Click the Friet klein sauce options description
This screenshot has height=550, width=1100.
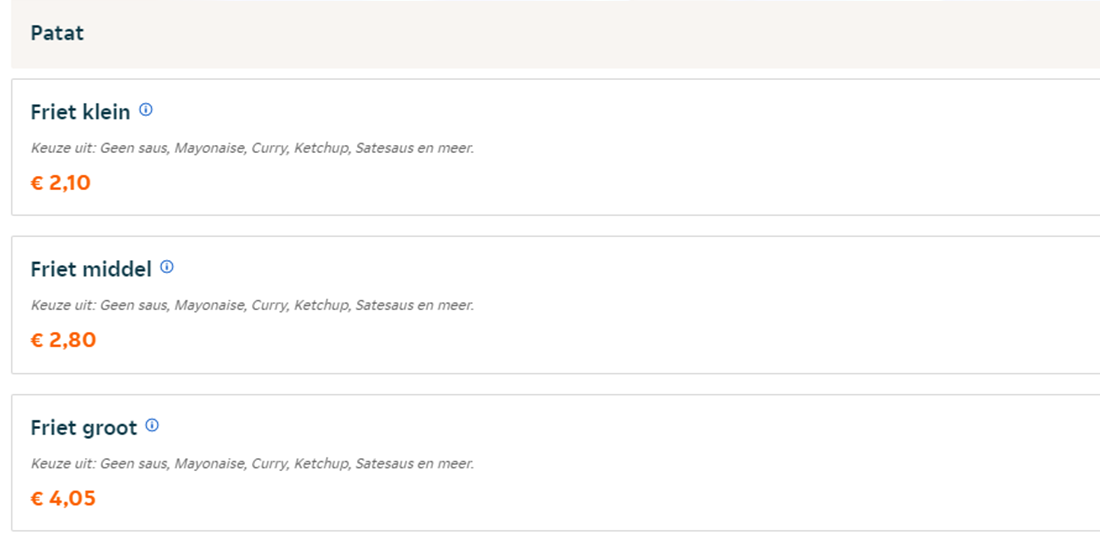click(x=252, y=149)
